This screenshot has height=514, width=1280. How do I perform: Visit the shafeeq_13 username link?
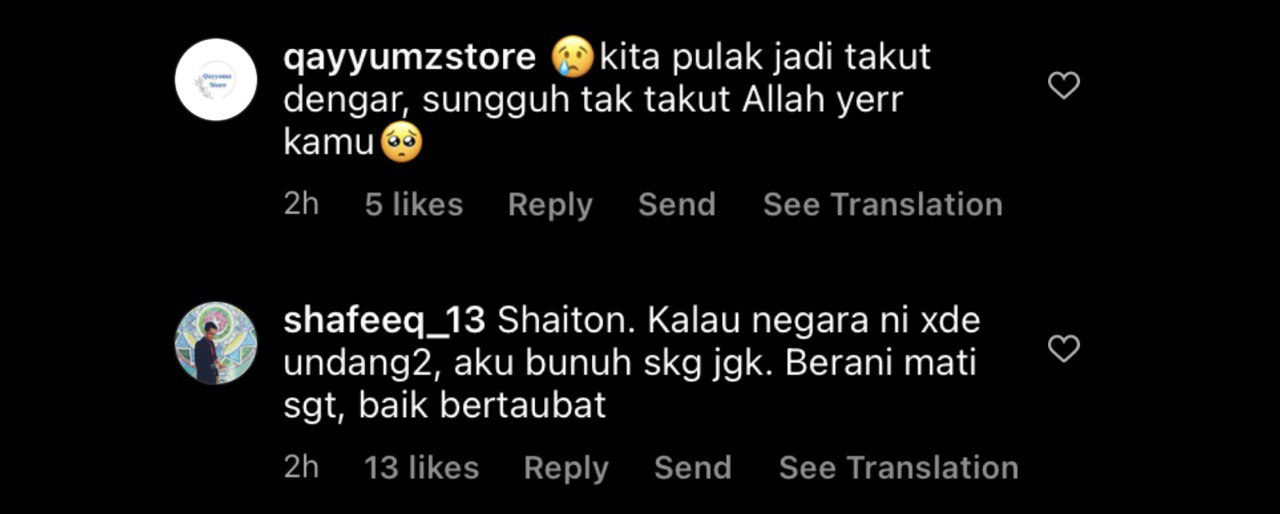(385, 321)
